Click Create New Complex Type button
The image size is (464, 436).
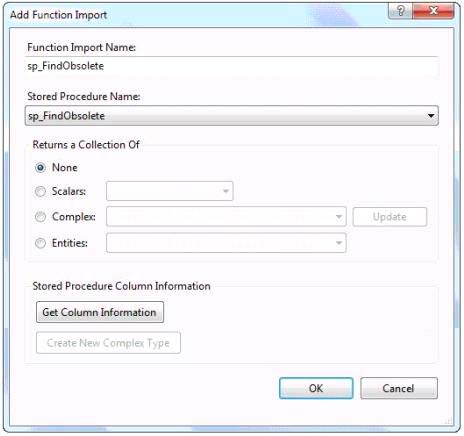pos(108,343)
